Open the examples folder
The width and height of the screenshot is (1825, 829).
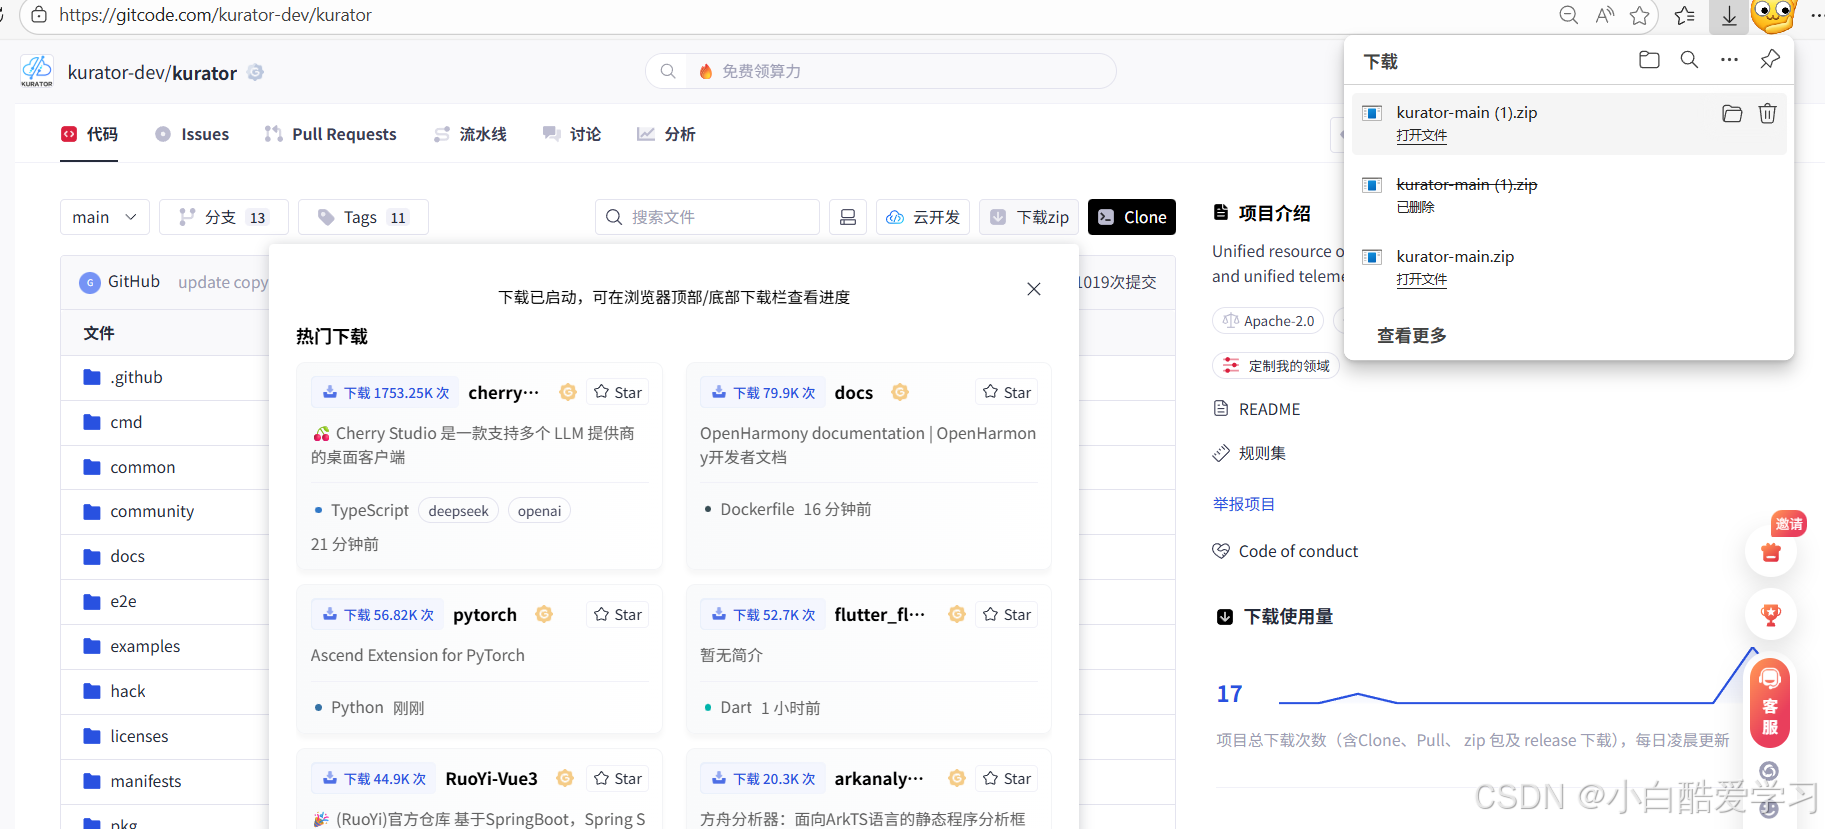pos(145,646)
